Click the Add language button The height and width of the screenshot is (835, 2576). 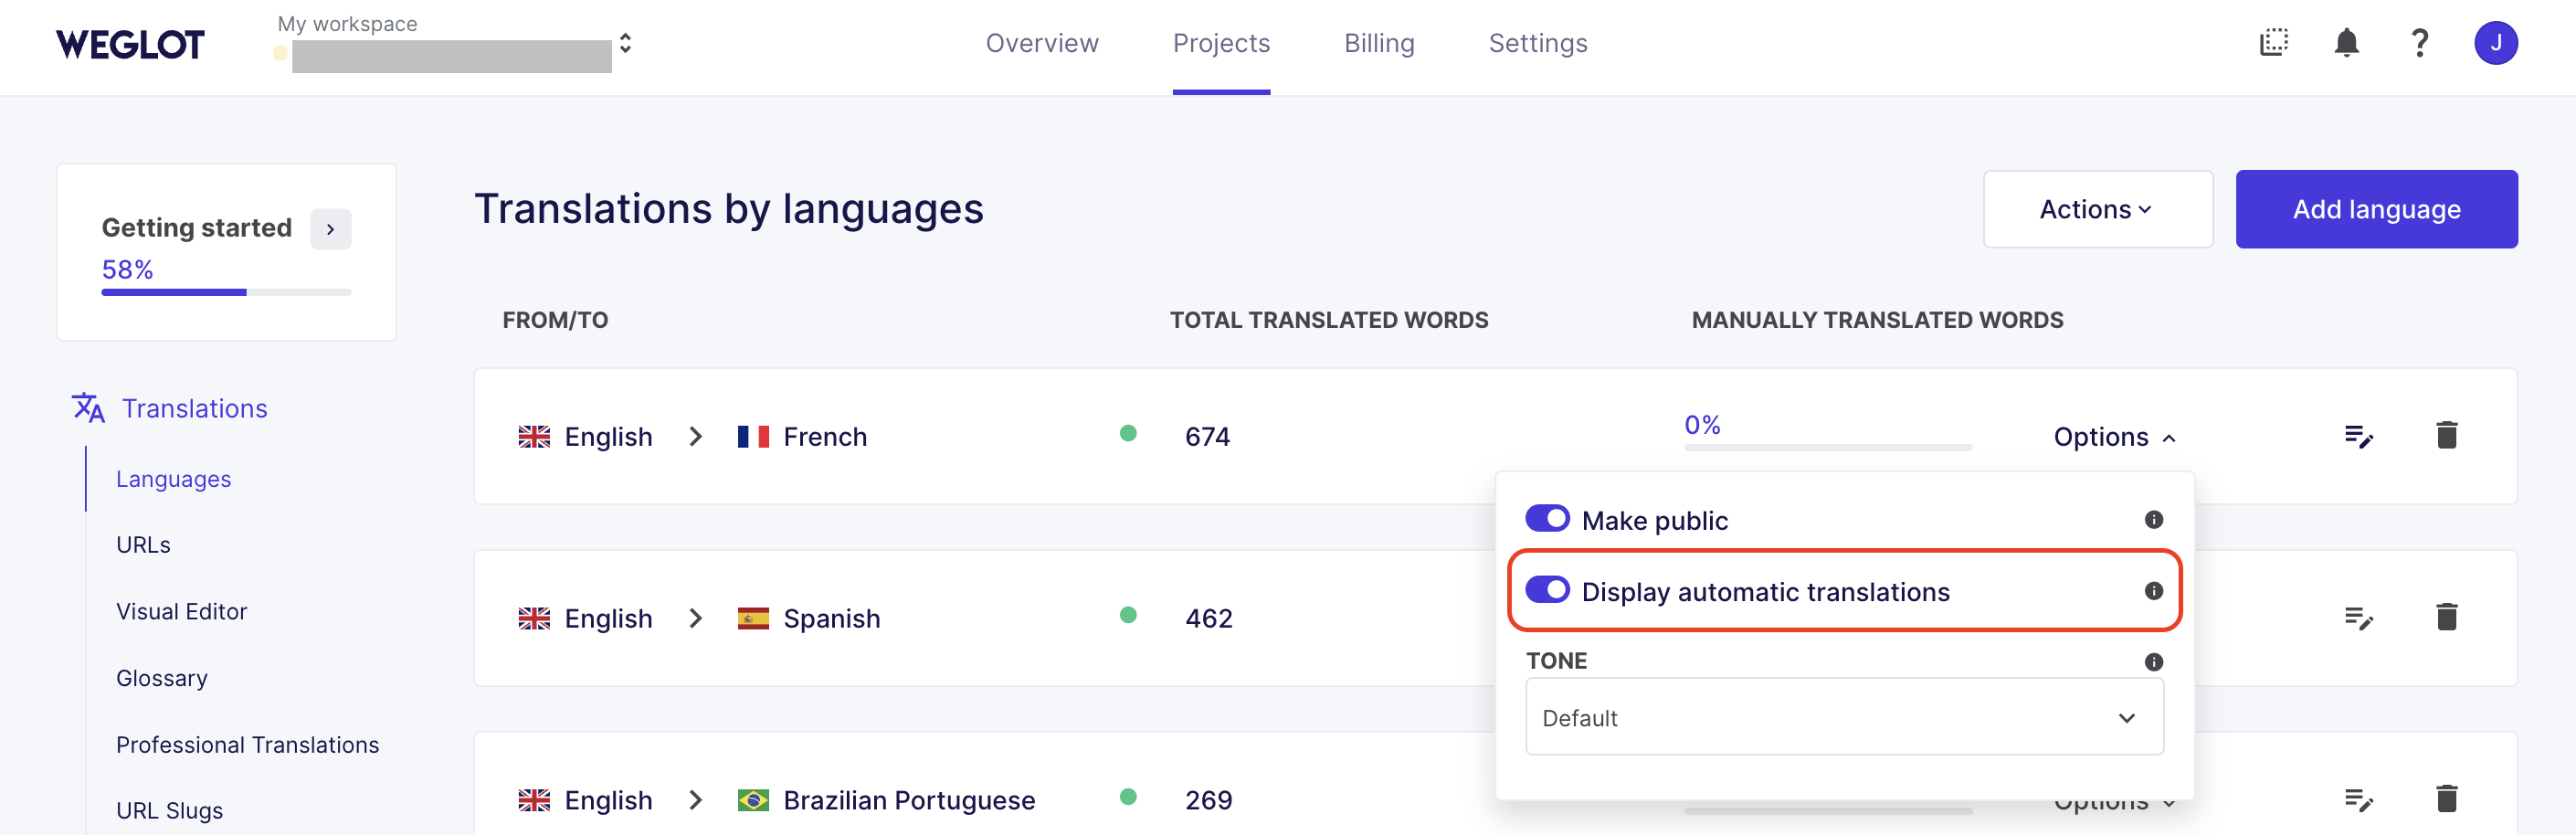pos(2376,209)
